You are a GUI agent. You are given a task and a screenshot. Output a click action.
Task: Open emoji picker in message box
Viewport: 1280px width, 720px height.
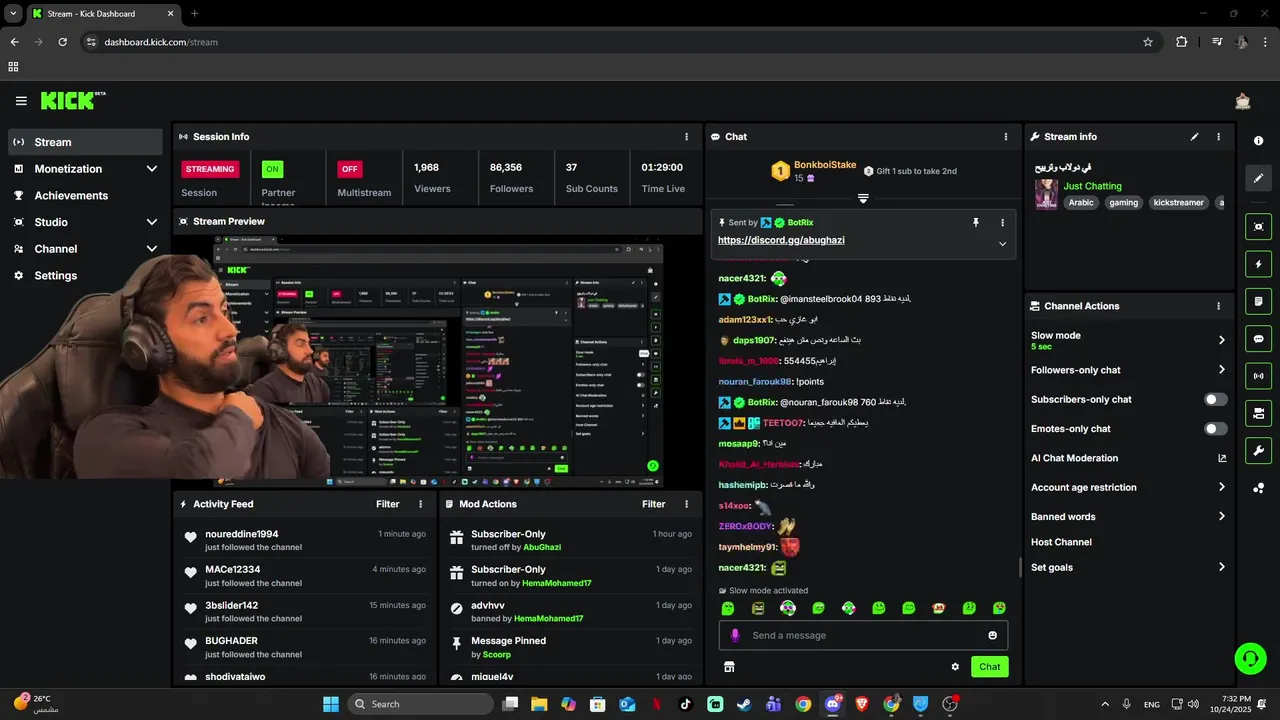(x=992, y=635)
